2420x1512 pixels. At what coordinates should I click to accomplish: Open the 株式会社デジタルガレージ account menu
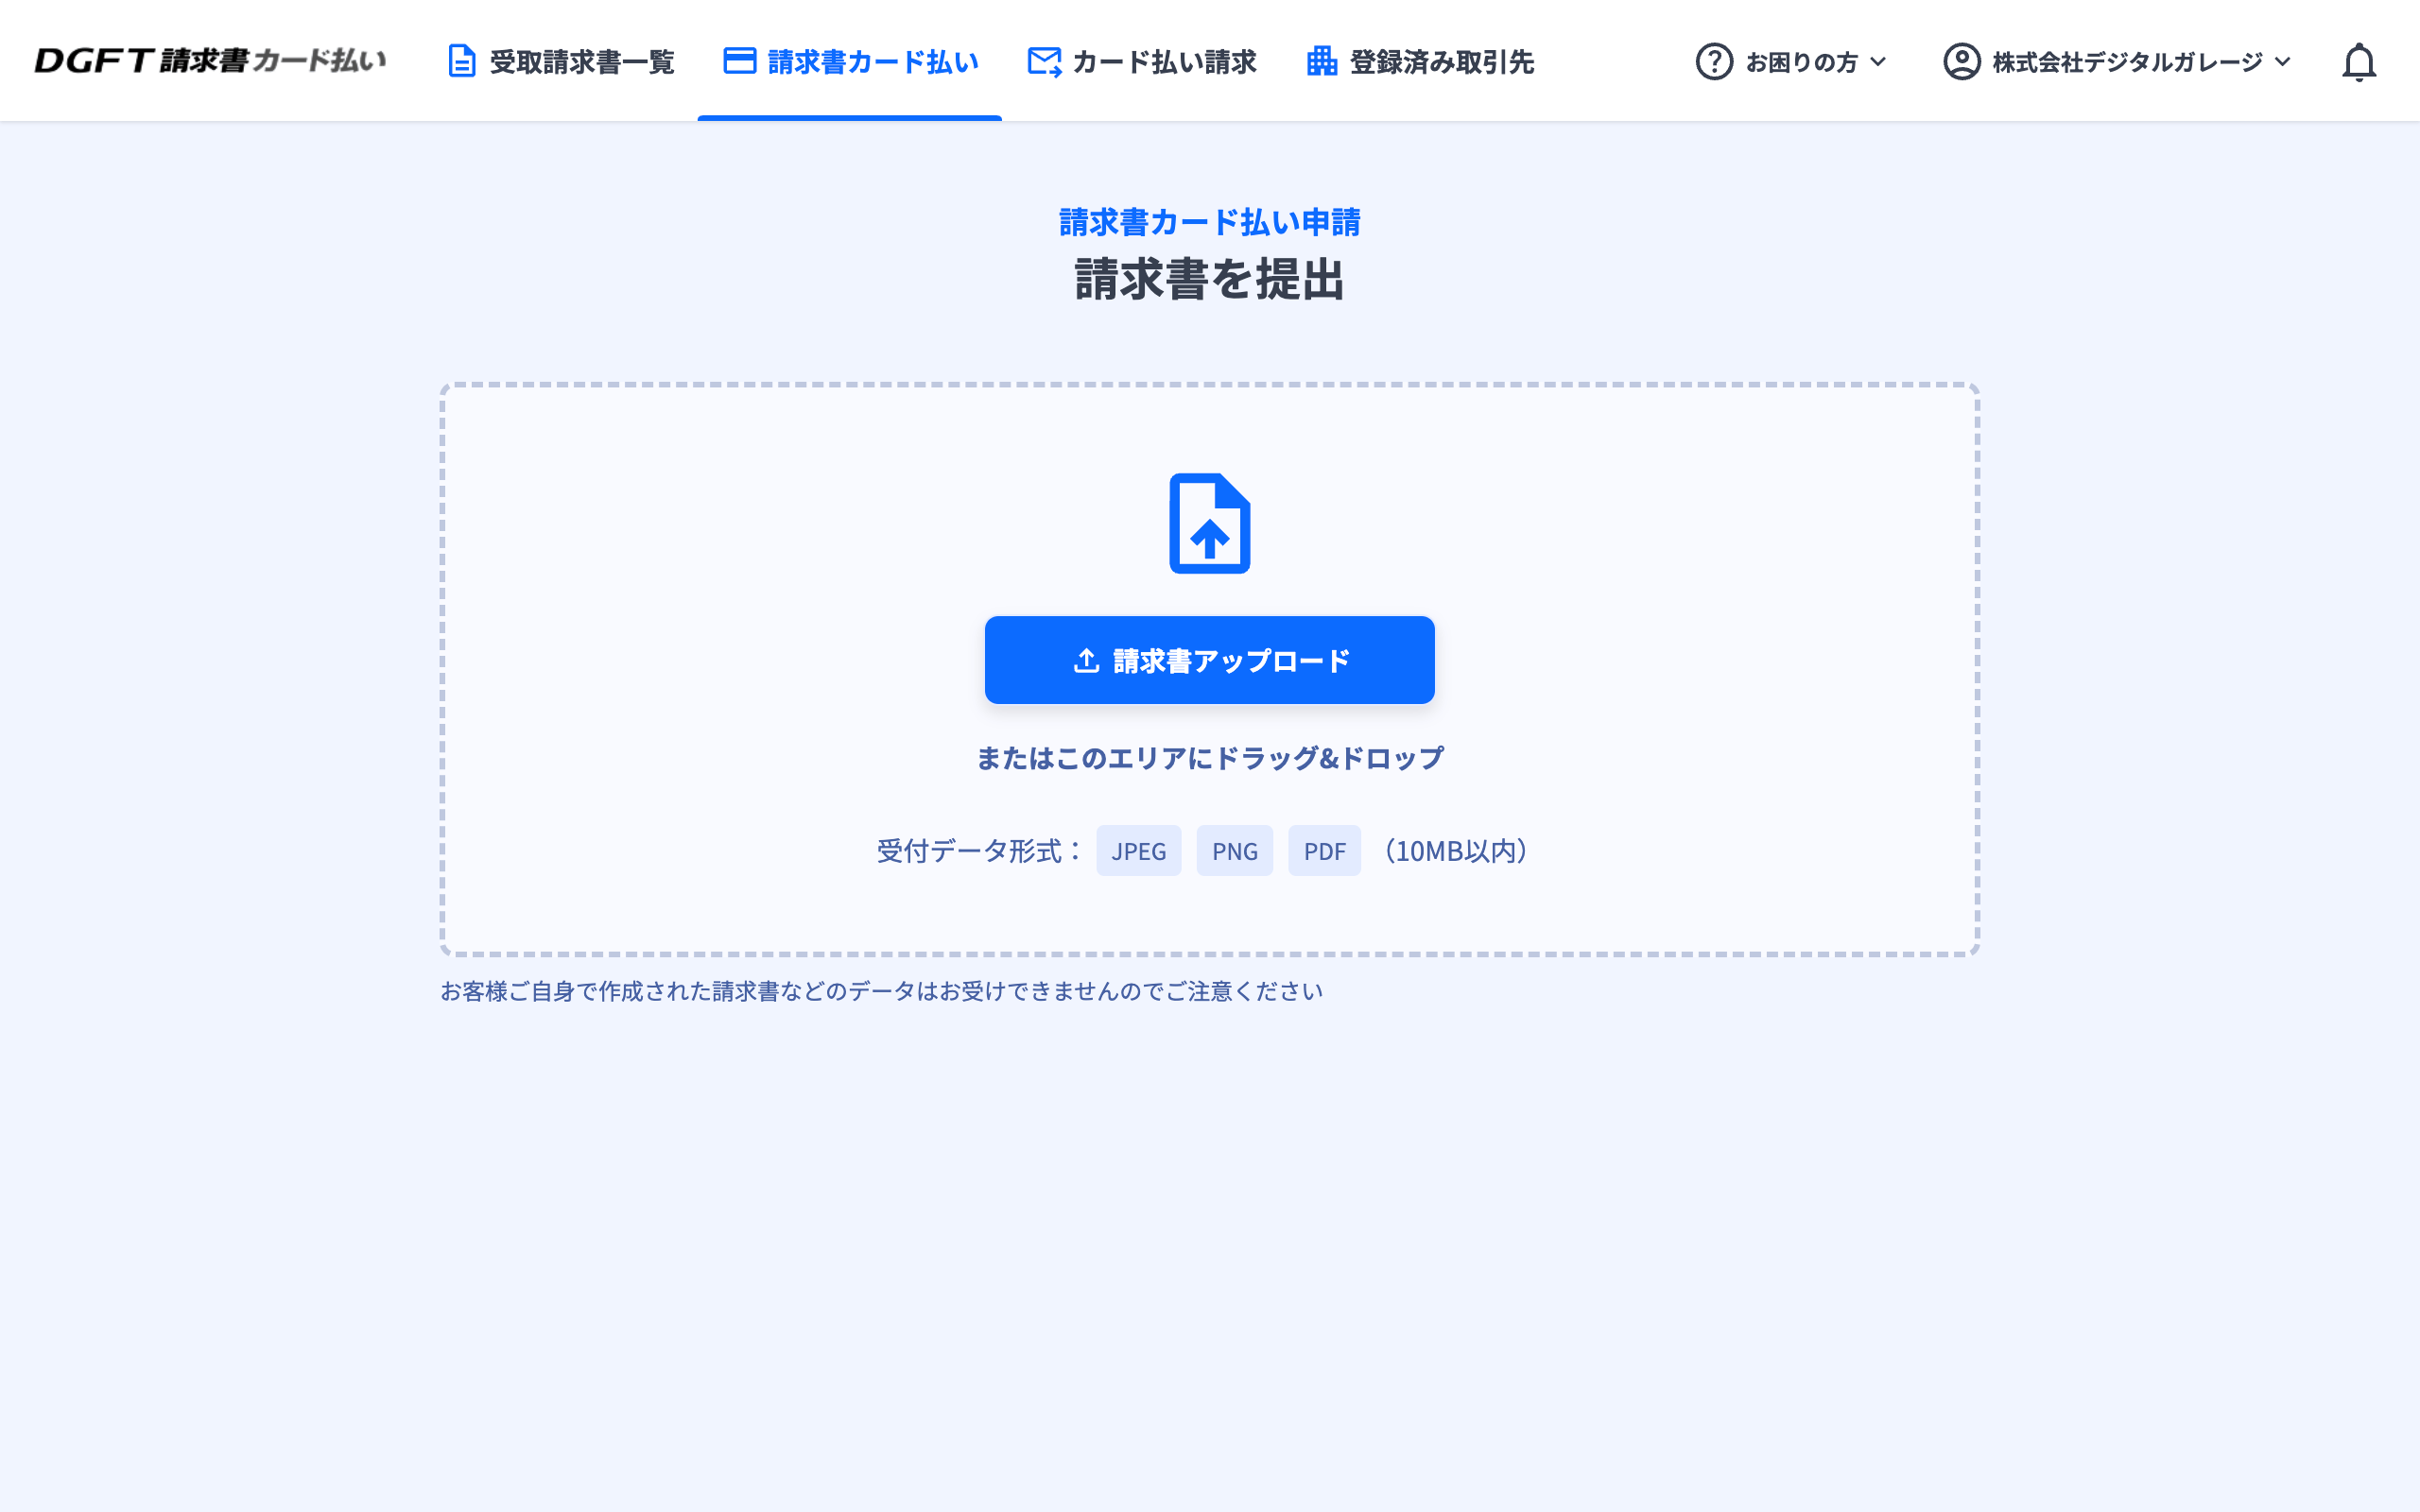coord(2126,62)
